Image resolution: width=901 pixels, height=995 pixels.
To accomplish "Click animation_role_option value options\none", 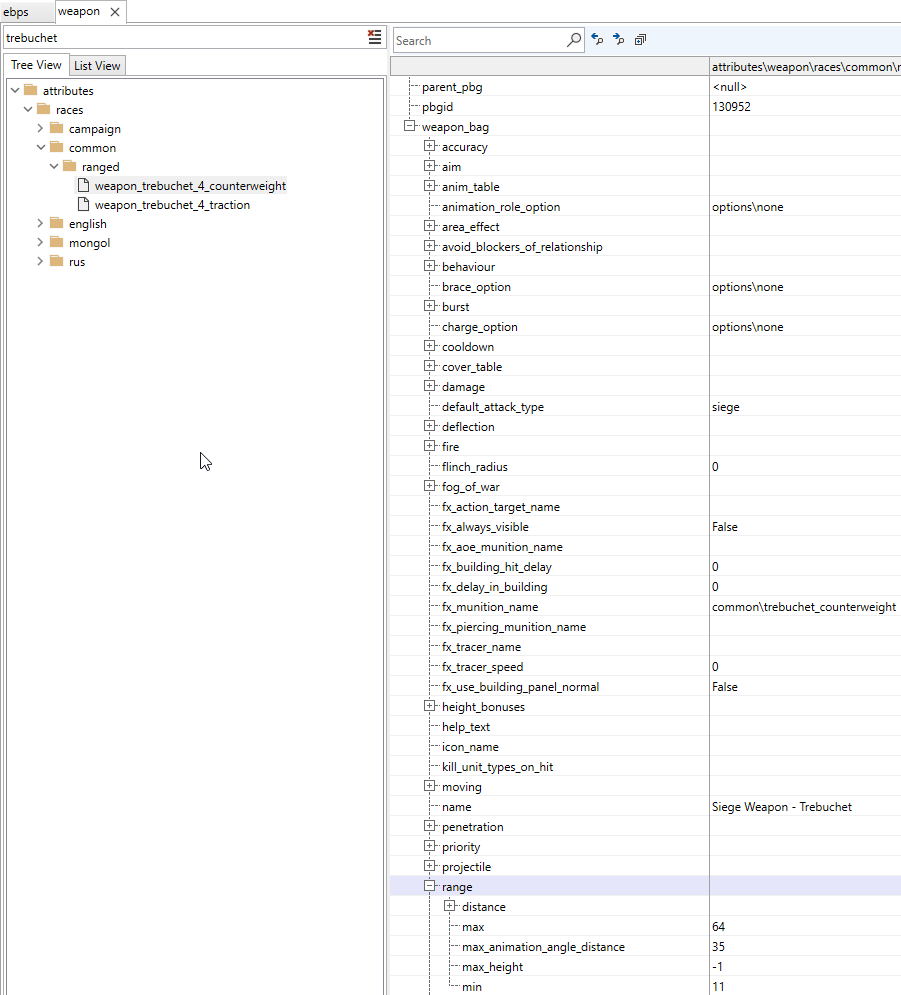I will pos(747,207).
